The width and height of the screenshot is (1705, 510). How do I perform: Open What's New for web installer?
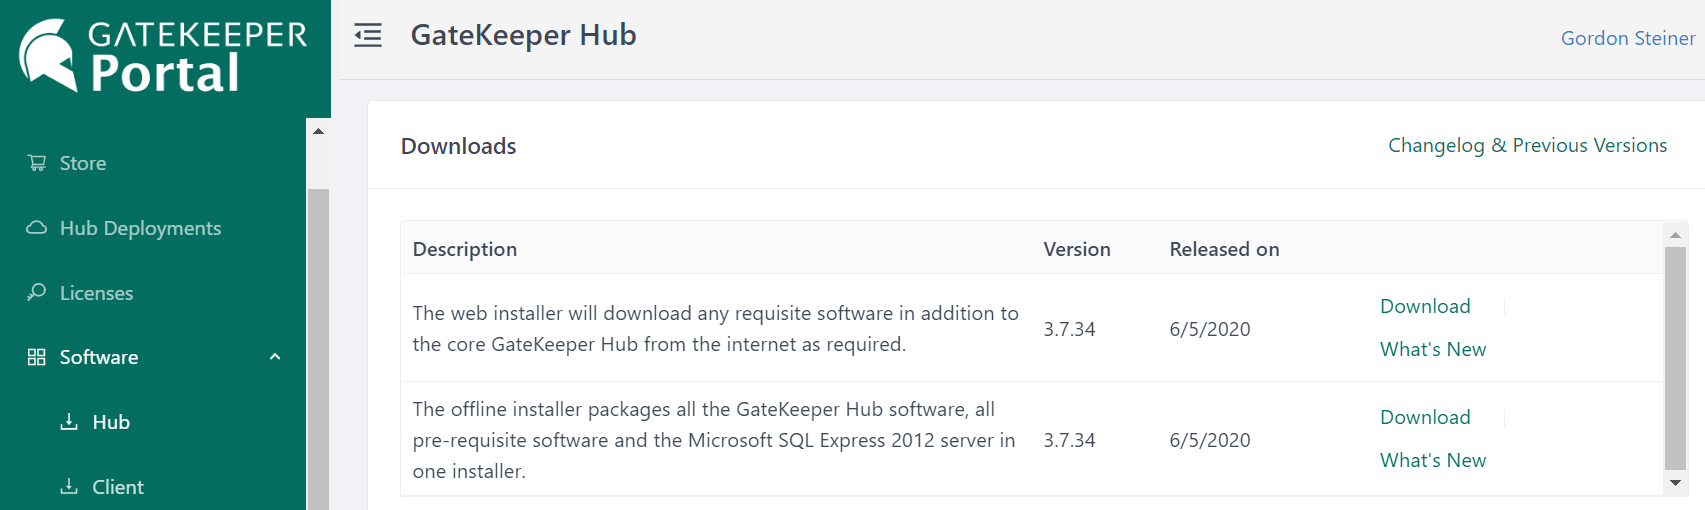pos(1433,349)
